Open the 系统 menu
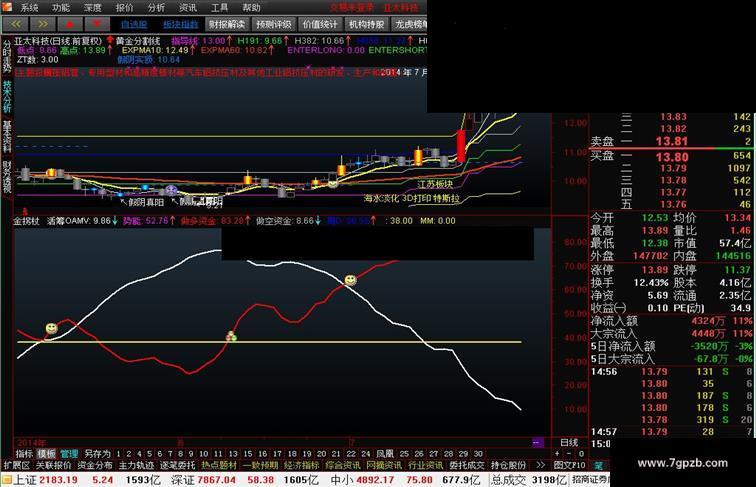 [29, 8]
